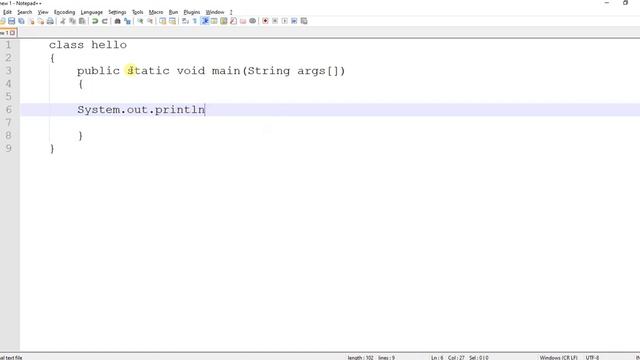Cut selection using the scissors icon
The image size is (640, 360).
(62, 21)
